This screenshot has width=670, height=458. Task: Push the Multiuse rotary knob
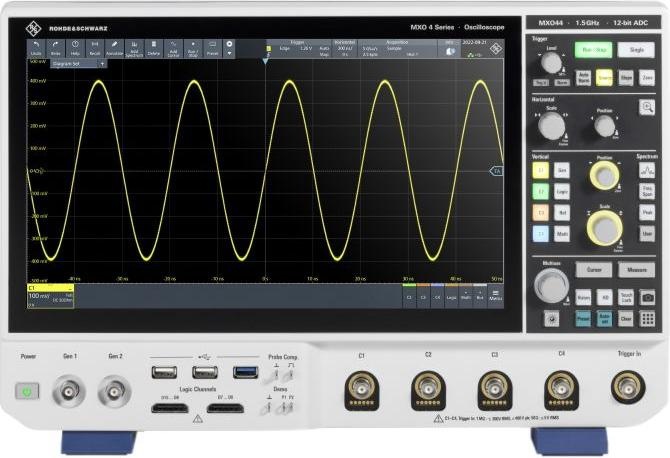click(552, 286)
